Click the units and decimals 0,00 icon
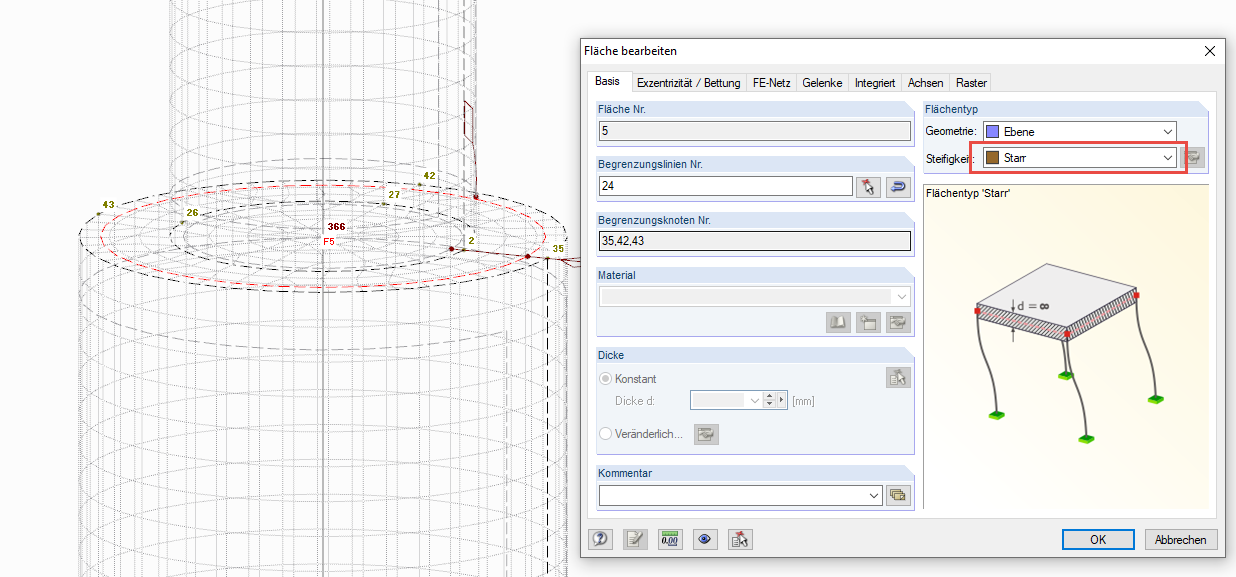Viewport: 1236px width, 577px height. click(x=670, y=539)
